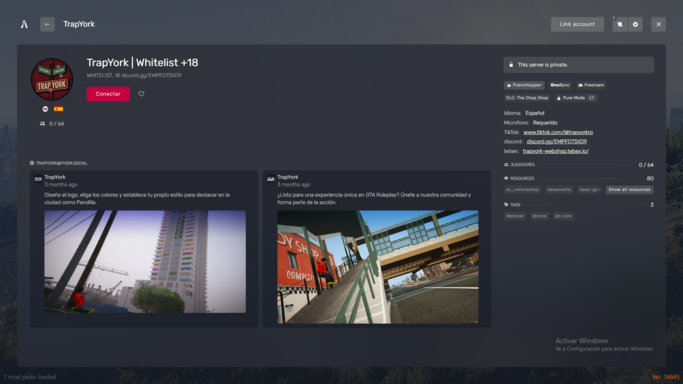Open the discord.gg invite link

(557, 141)
